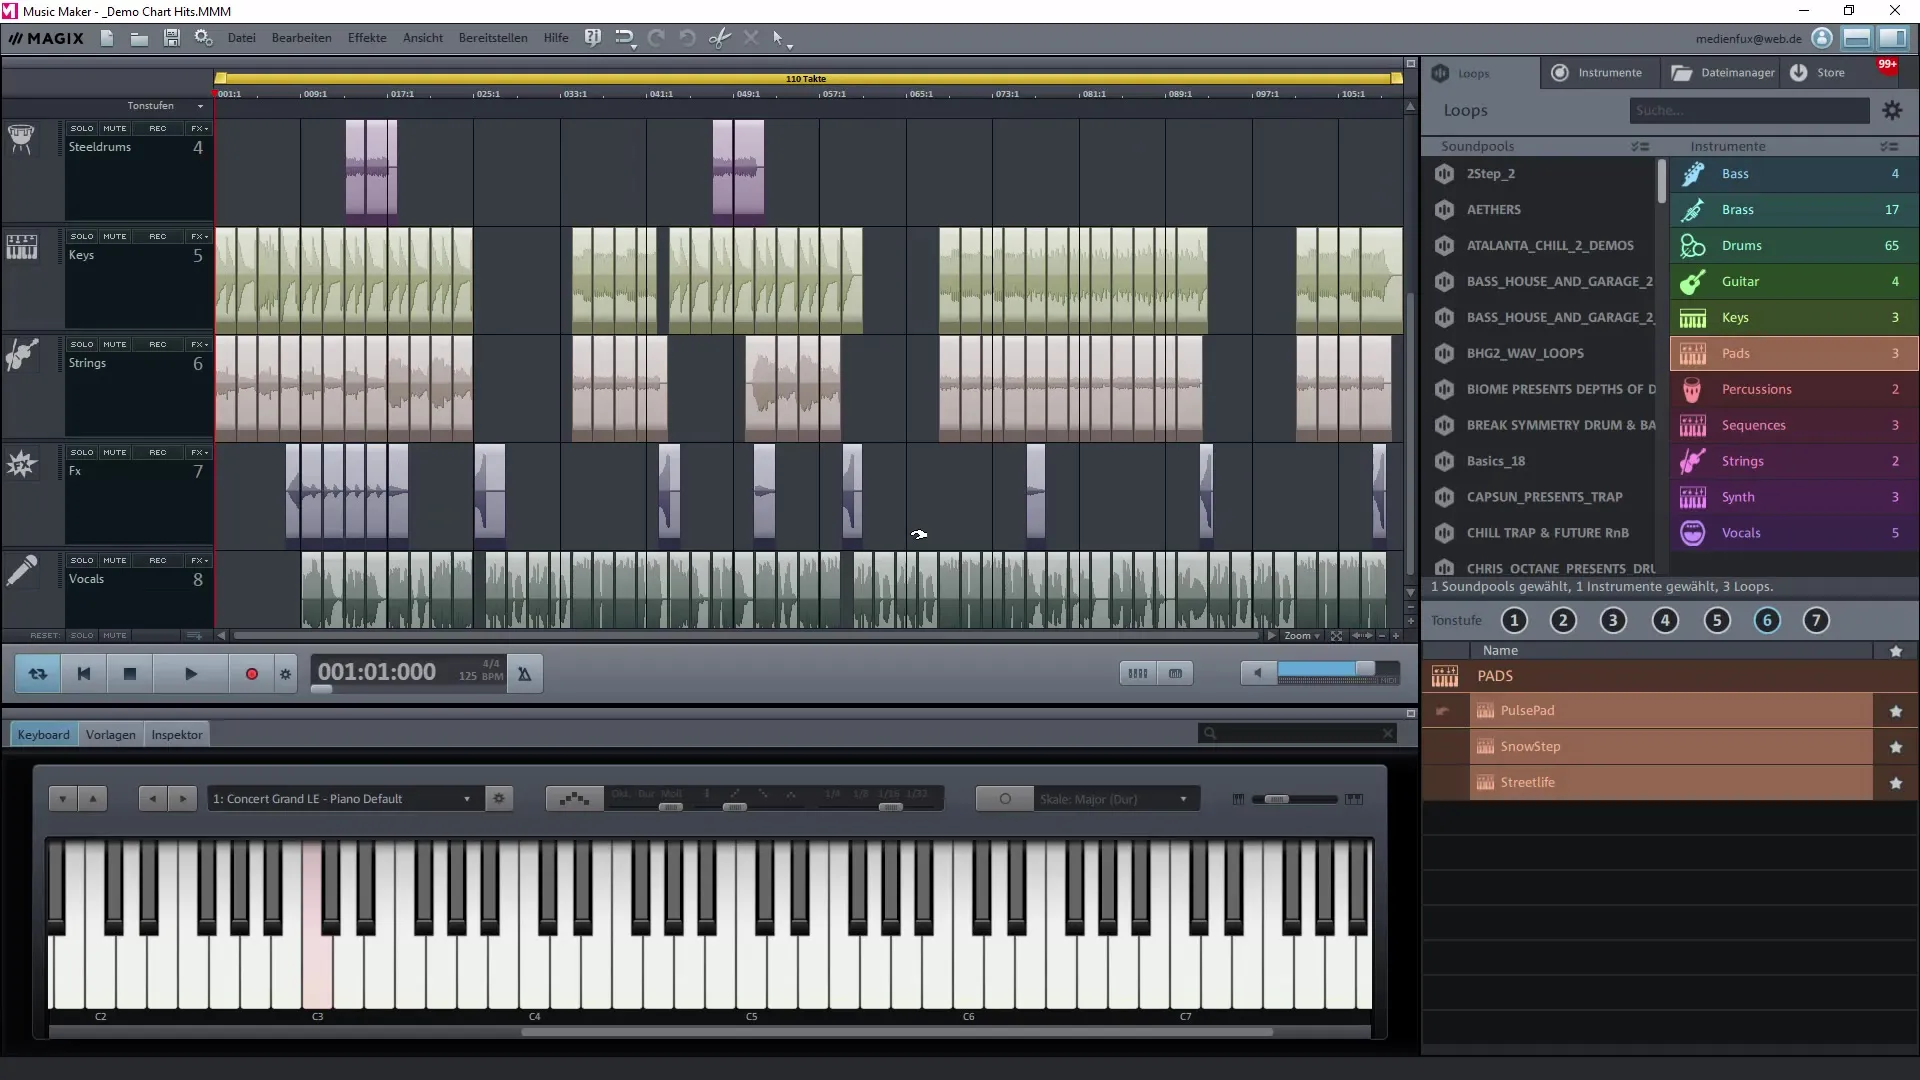Favorite the Streetlife loop with its star
This screenshot has width=1920, height=1080.
coord(1895,783)
